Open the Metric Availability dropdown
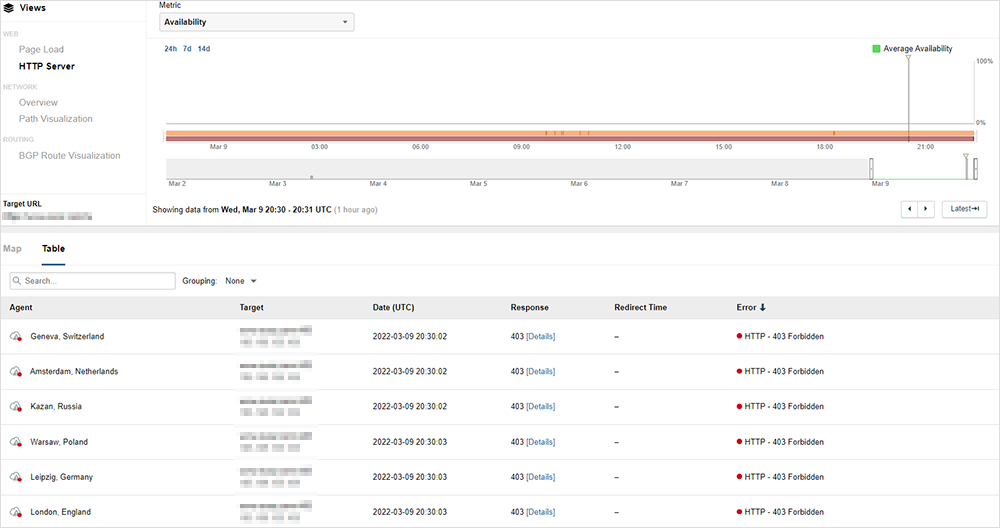 256,22
